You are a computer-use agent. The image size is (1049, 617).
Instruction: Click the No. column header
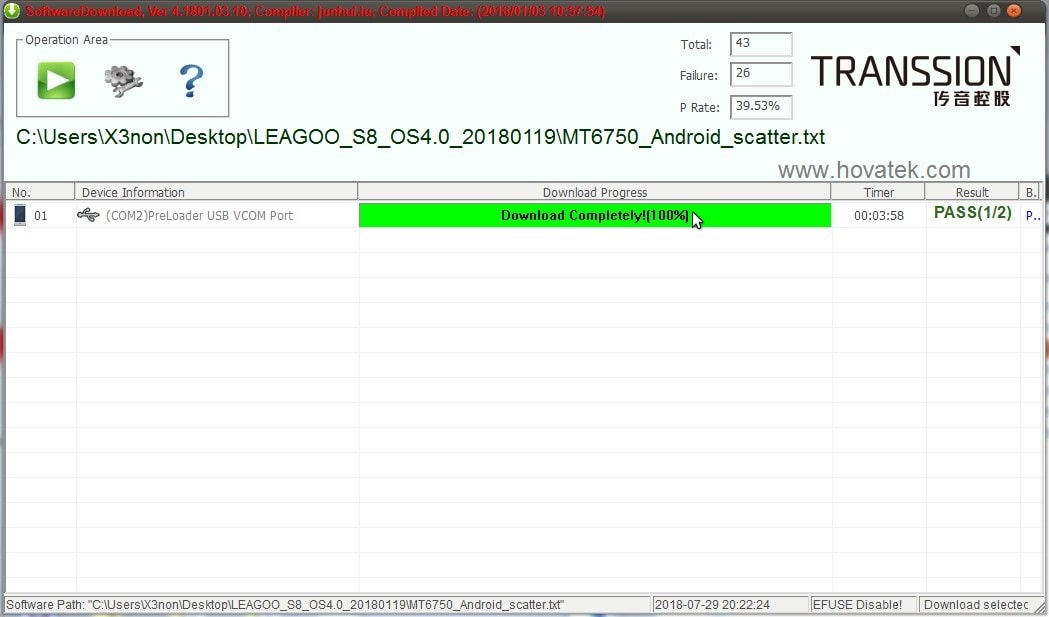(40, 192)
